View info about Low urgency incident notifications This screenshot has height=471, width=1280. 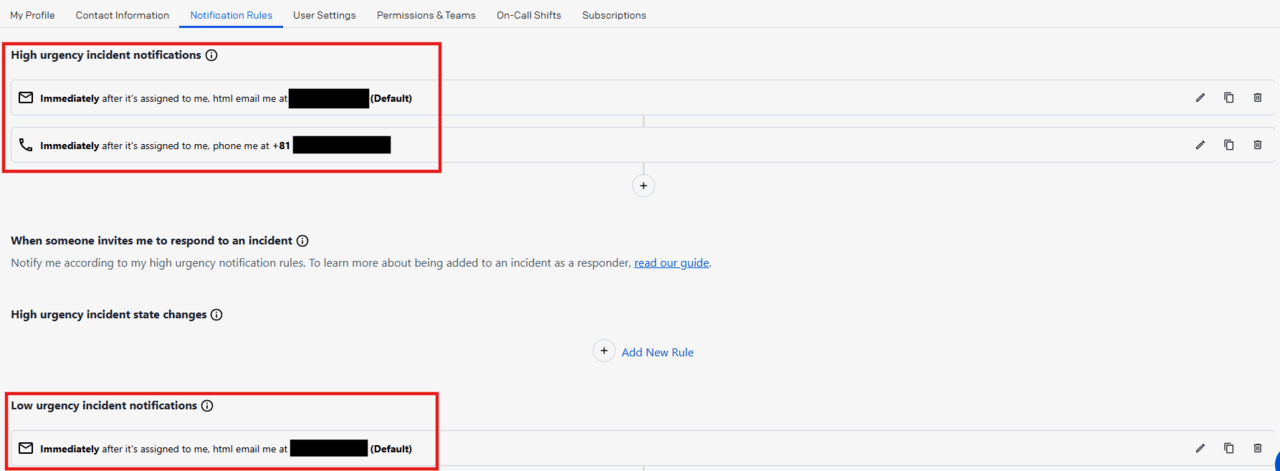[x=207, y=406]
